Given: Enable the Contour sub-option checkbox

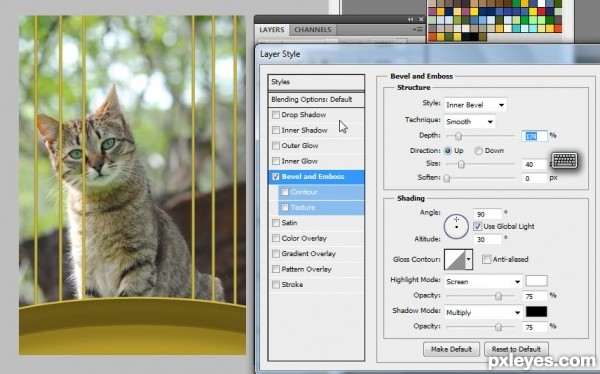Looking at the screenshot, I should tap(285, 192).
